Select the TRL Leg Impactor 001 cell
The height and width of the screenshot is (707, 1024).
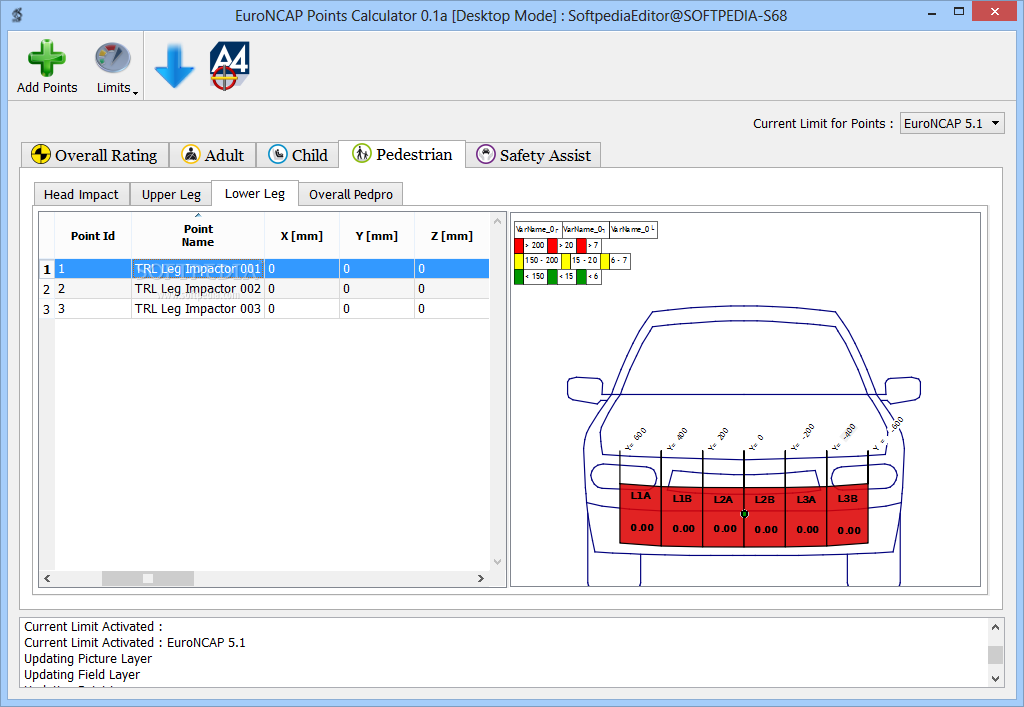(x=198, y=269)
